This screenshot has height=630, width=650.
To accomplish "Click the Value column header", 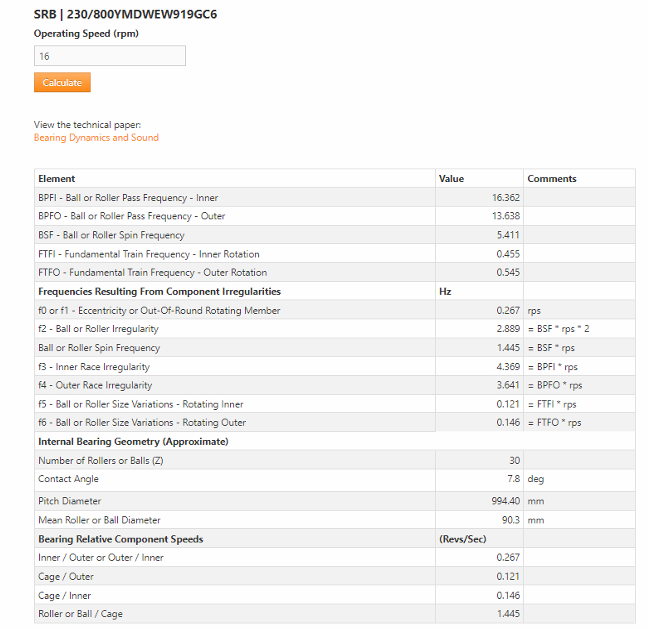I will click(x=451, y=179).
